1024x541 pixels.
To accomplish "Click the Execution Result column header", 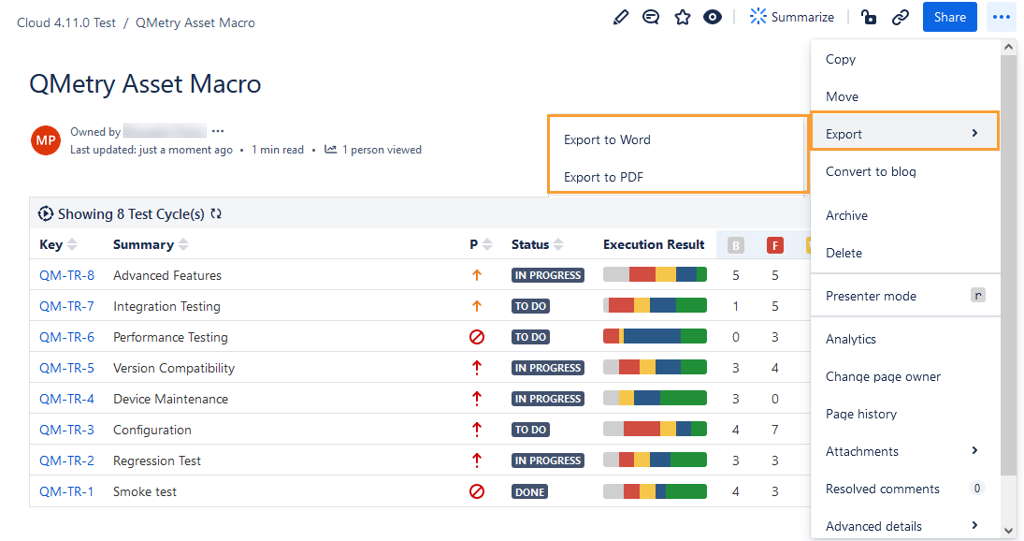I will pyautogui.click(x=654, y=244).
